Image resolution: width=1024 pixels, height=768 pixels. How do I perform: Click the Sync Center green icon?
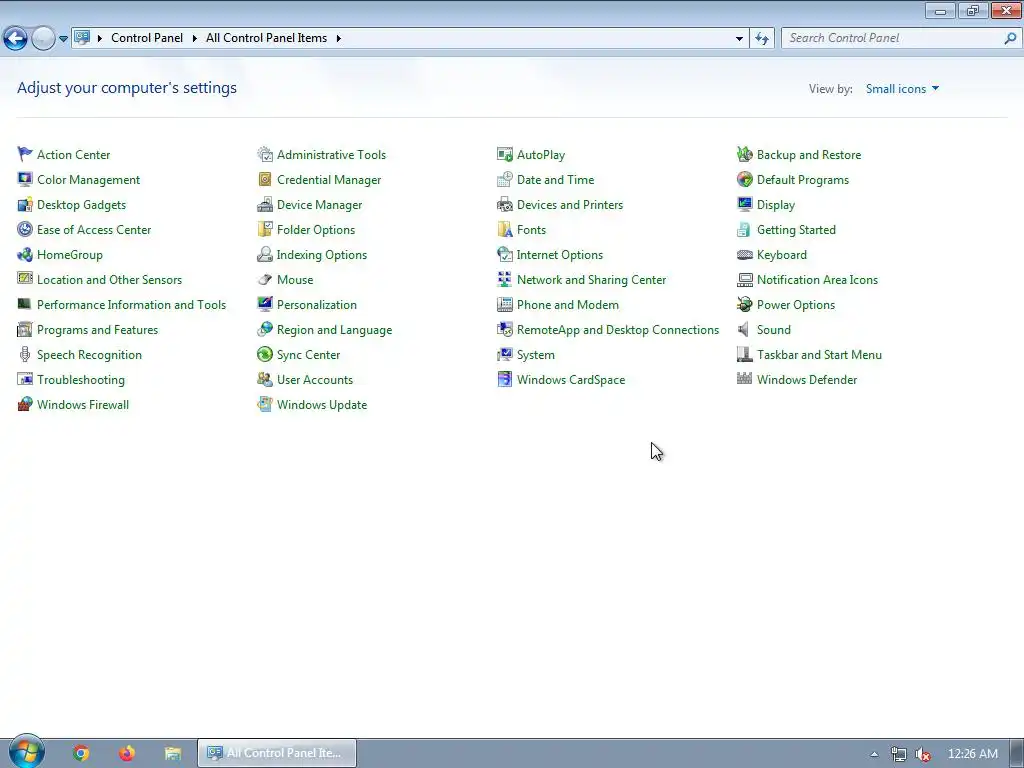(x=264, y=355)
